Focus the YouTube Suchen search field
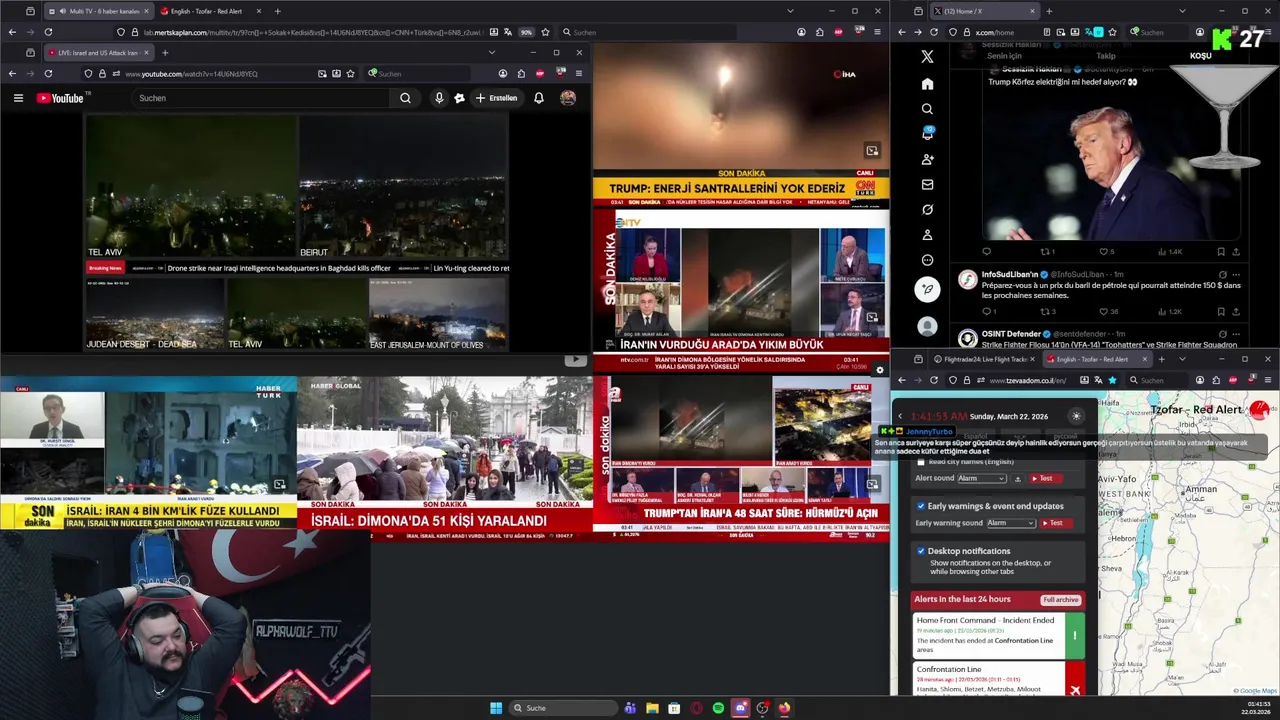Screen dimensions: 1280x720 [x=260, y=98]
